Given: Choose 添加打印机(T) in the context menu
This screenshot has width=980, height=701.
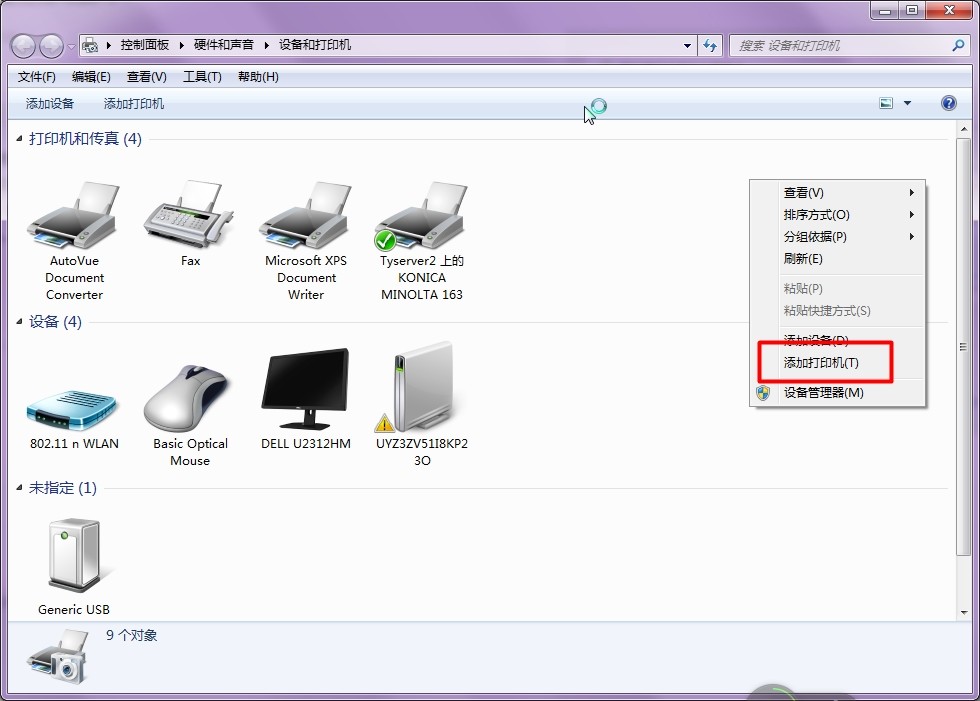Looking at the screenshot, I should click(x=838, y=363).
